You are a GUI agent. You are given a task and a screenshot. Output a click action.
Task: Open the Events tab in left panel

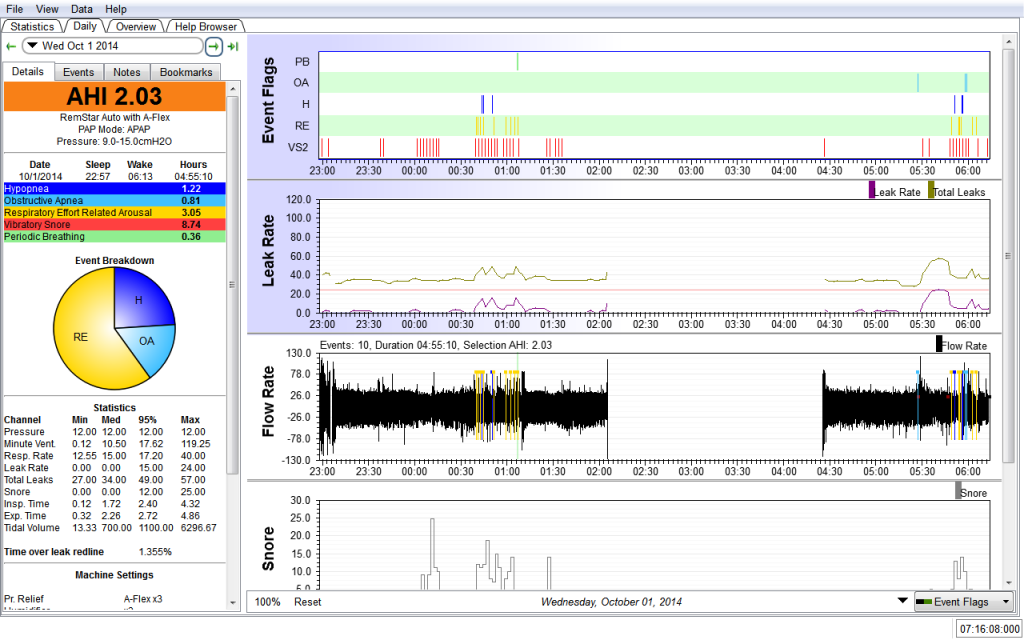pyautogui.click(x=78, y=72)
